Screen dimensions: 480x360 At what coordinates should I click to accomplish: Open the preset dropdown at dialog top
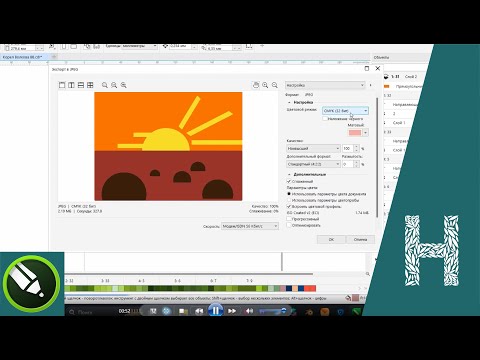pyautogui.click(x=325, y=85)
